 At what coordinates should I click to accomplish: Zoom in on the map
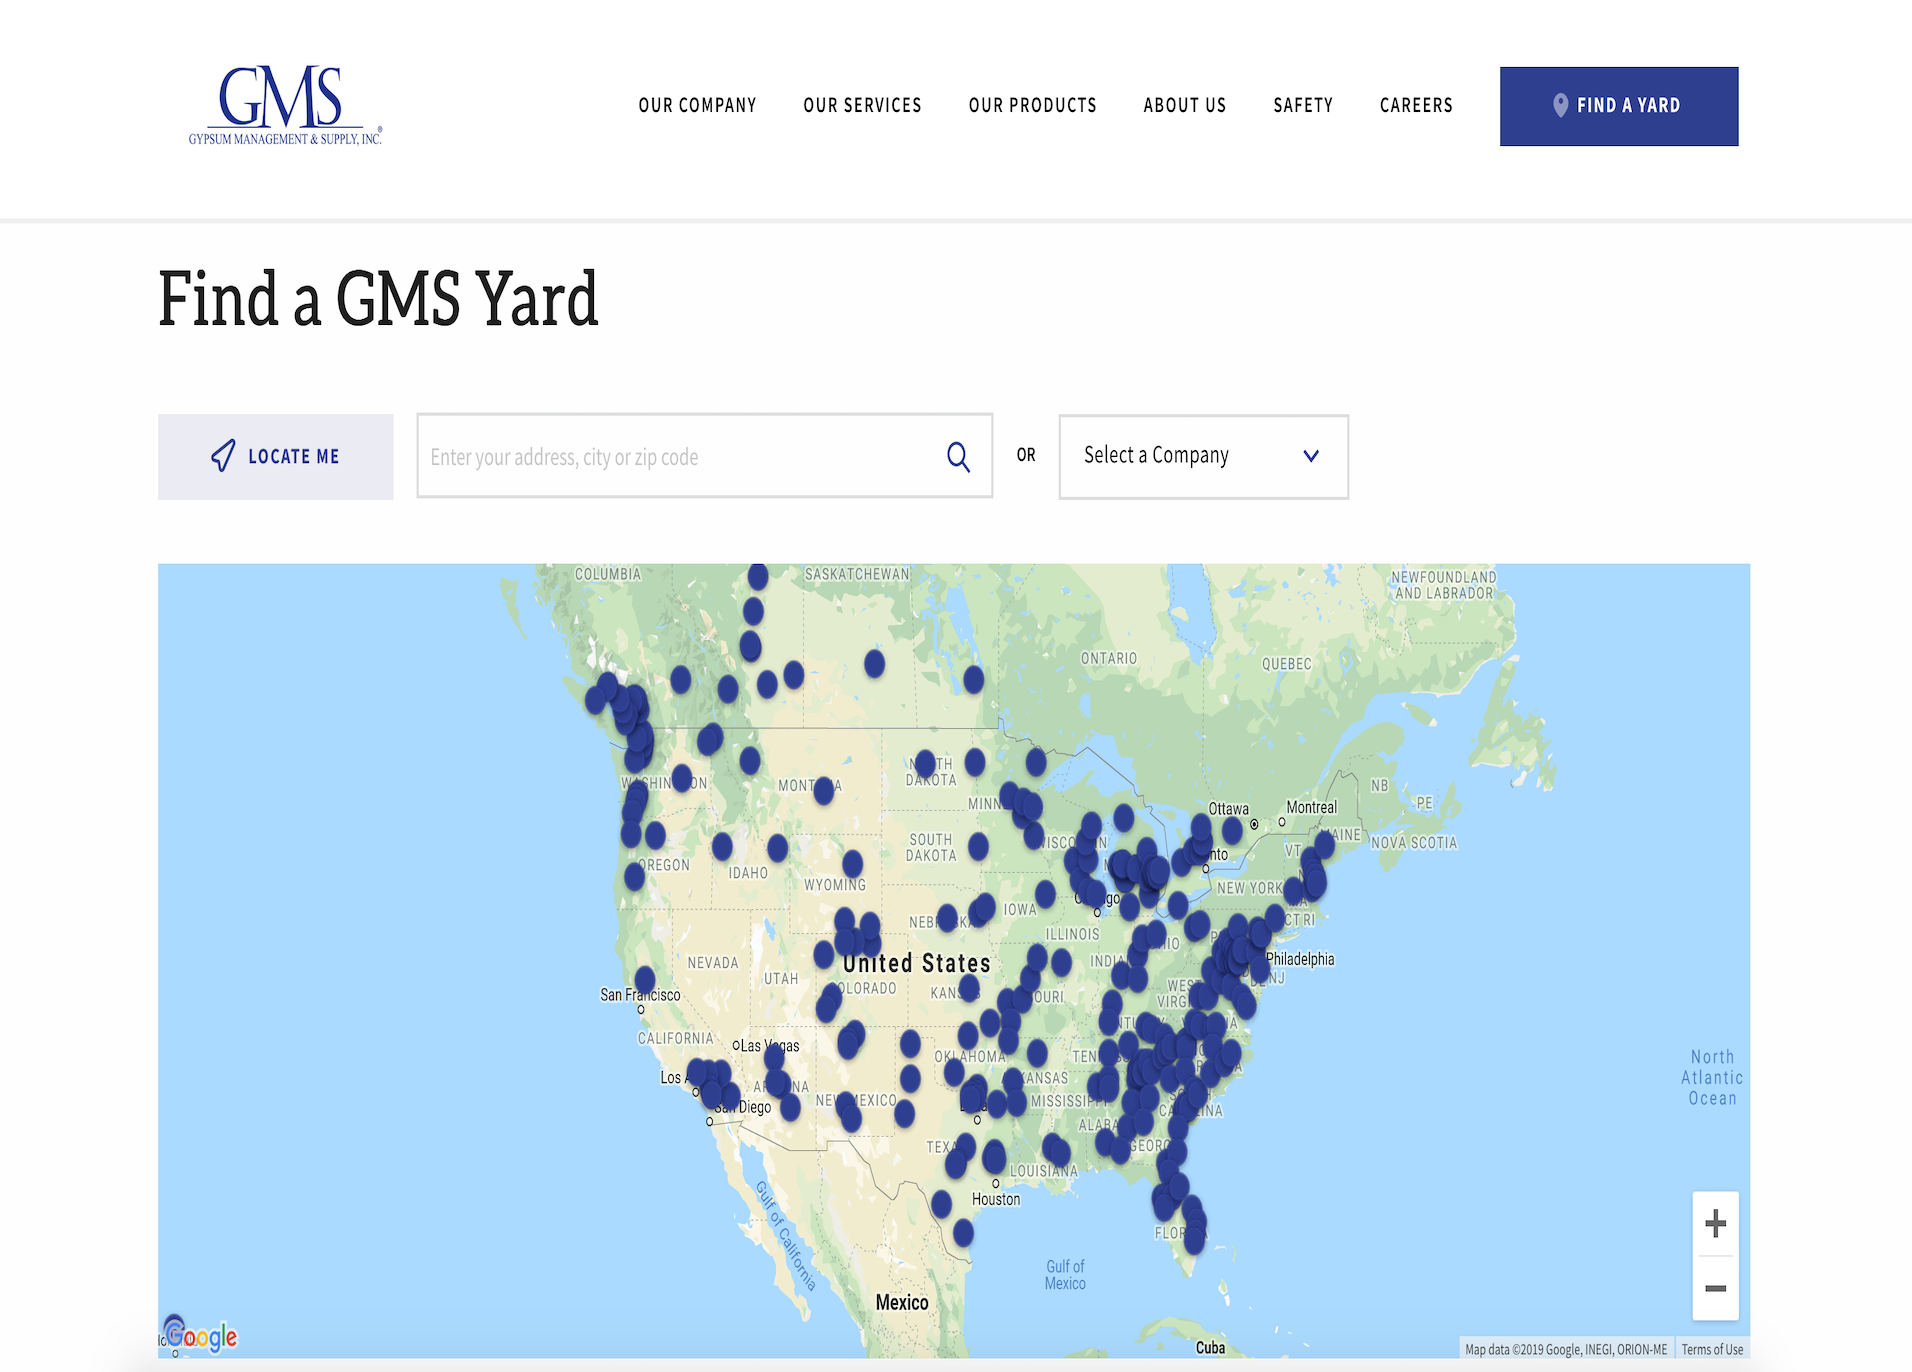click(x=1715, y=1224)
